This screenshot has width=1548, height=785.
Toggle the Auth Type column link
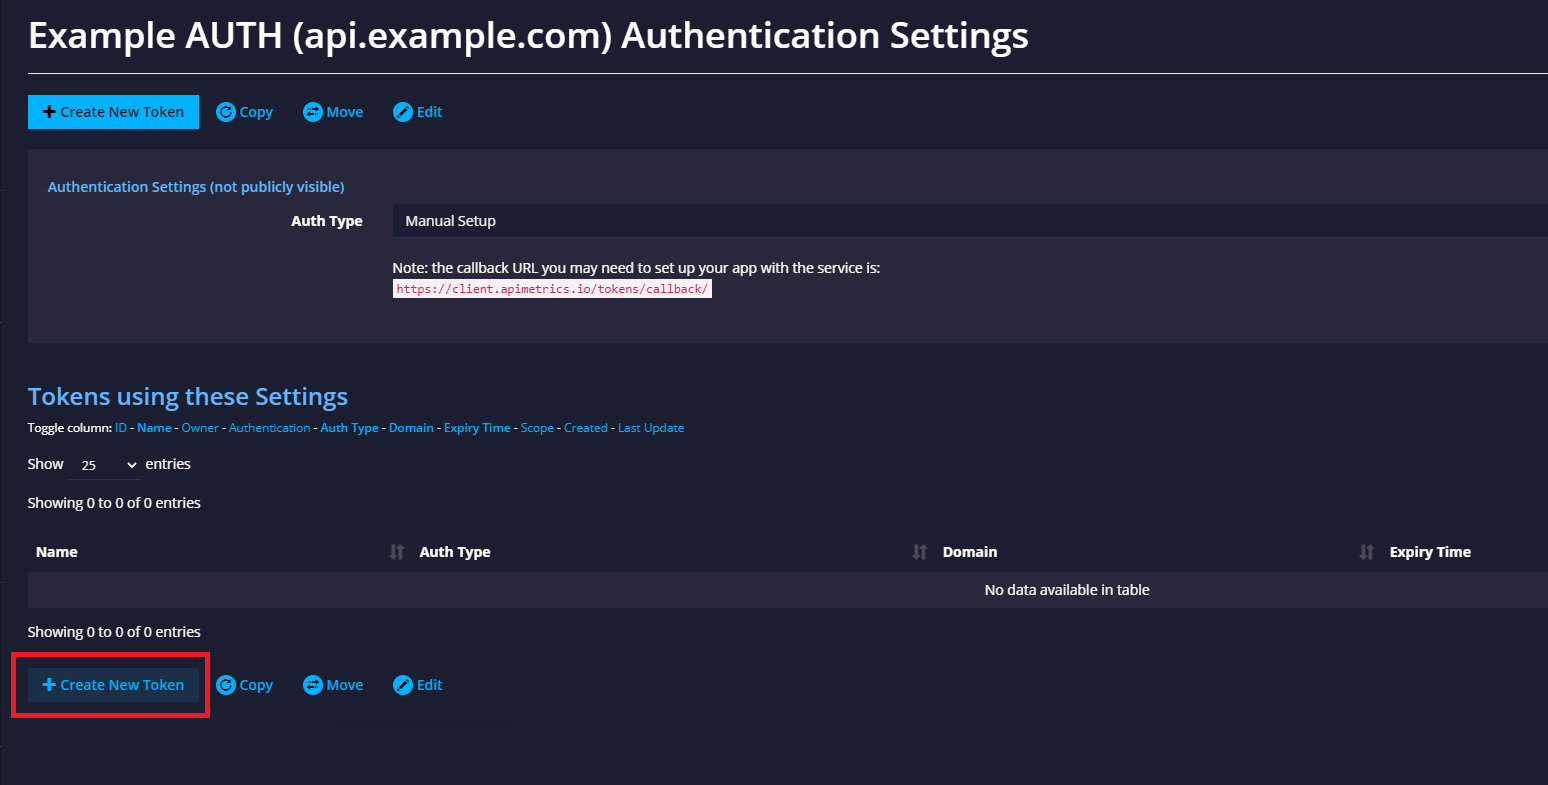pos(349,428)
